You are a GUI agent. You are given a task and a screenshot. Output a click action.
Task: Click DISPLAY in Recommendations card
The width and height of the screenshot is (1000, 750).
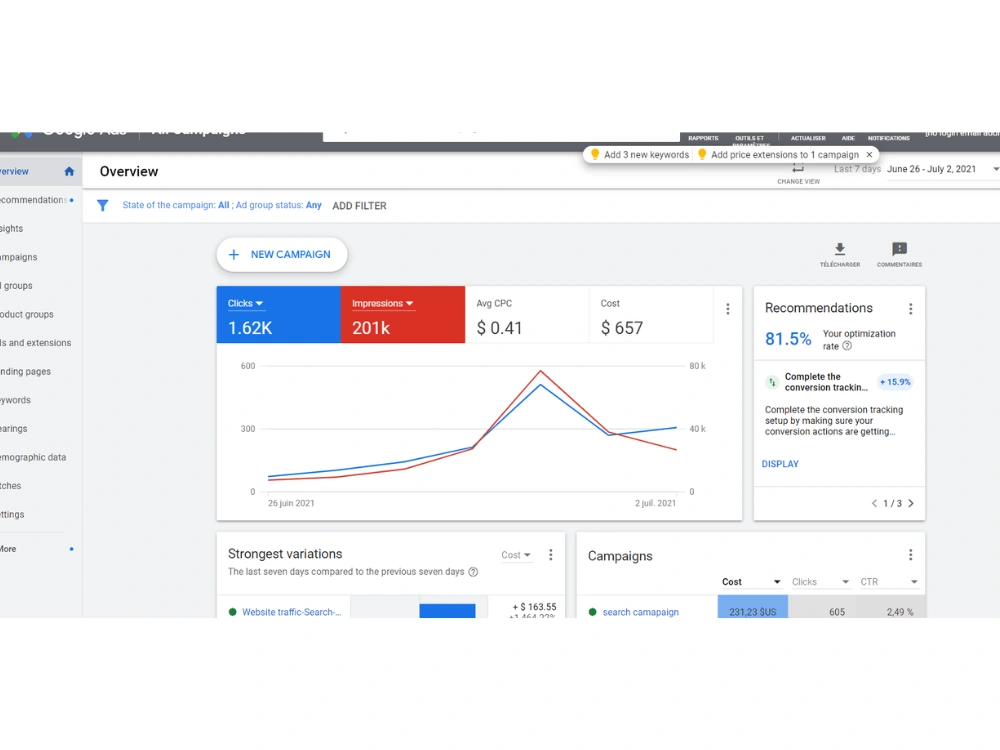click(780, 464)
